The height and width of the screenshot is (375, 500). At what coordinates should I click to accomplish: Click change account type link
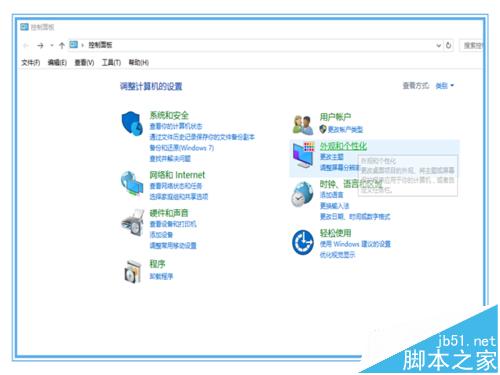coord(345,129)
